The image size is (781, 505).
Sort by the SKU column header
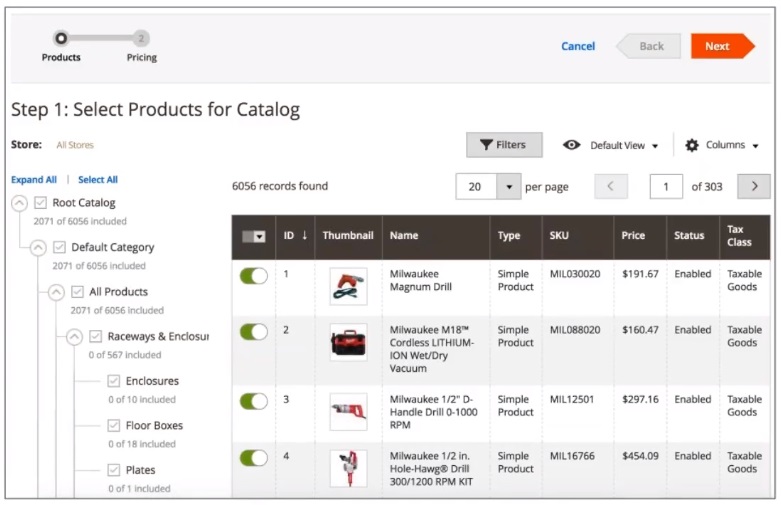coord(559,235)
